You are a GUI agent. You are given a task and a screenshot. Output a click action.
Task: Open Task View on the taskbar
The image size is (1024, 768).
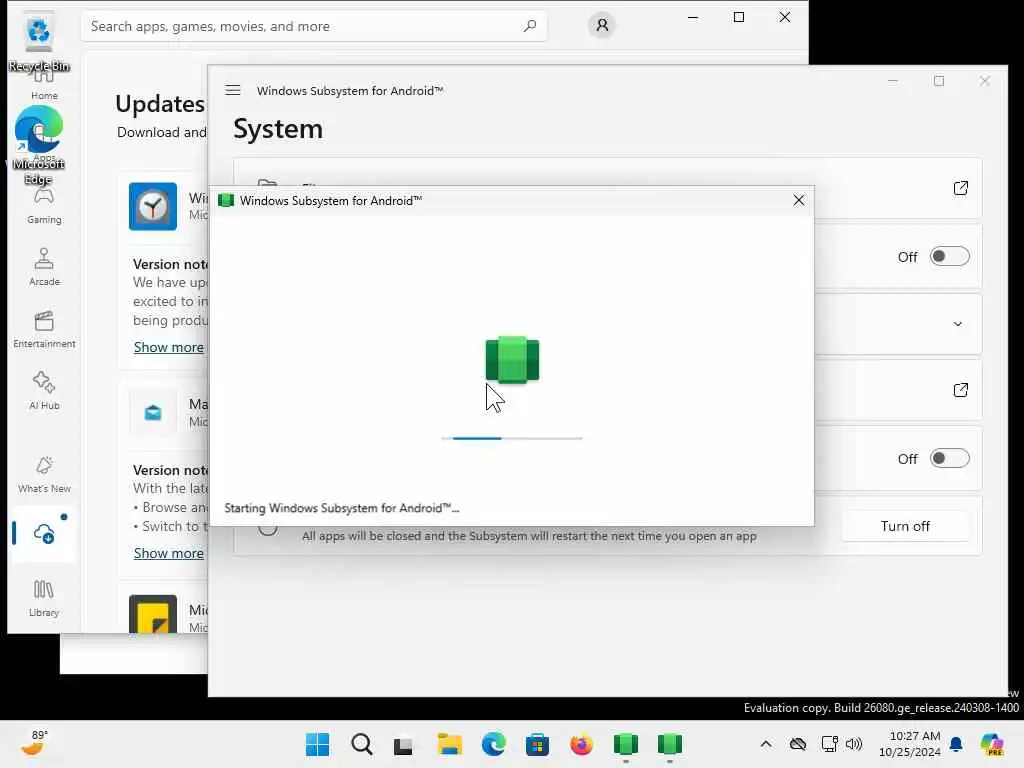click(x=404, y=744)
